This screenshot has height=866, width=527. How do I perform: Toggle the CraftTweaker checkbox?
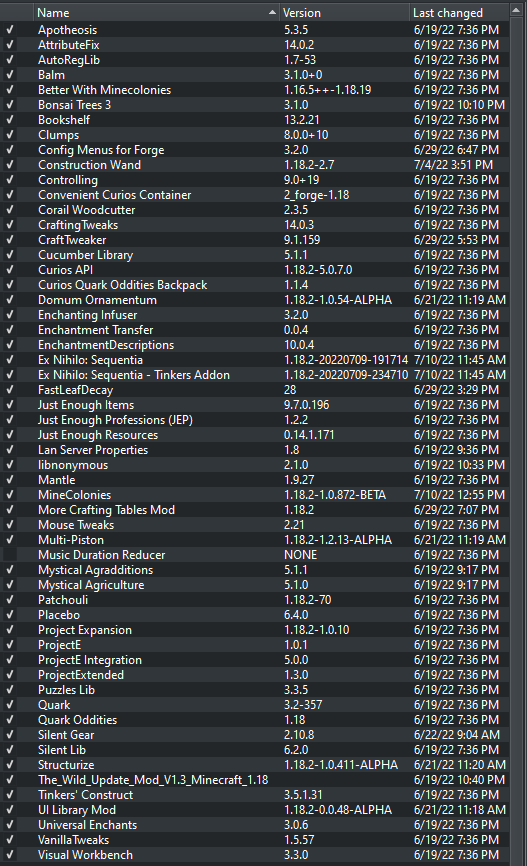click(x=9, y=240)
